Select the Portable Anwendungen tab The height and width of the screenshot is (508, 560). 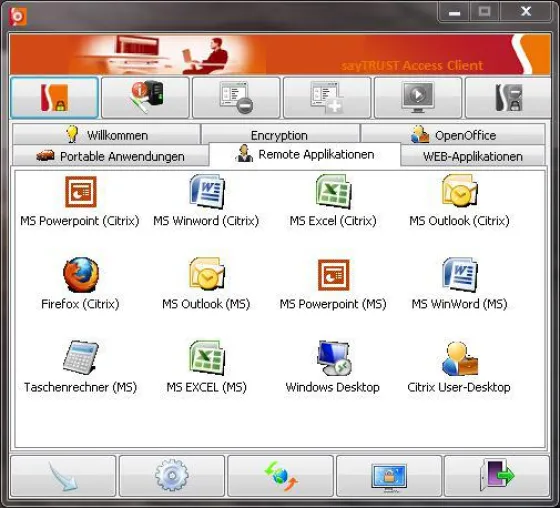tap(110, 156)
